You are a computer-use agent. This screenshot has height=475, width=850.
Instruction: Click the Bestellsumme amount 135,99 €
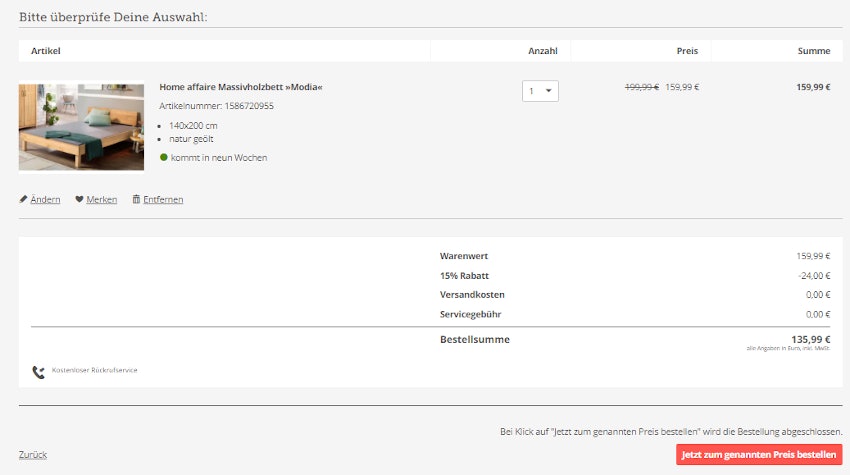click(x=810, y=339)
